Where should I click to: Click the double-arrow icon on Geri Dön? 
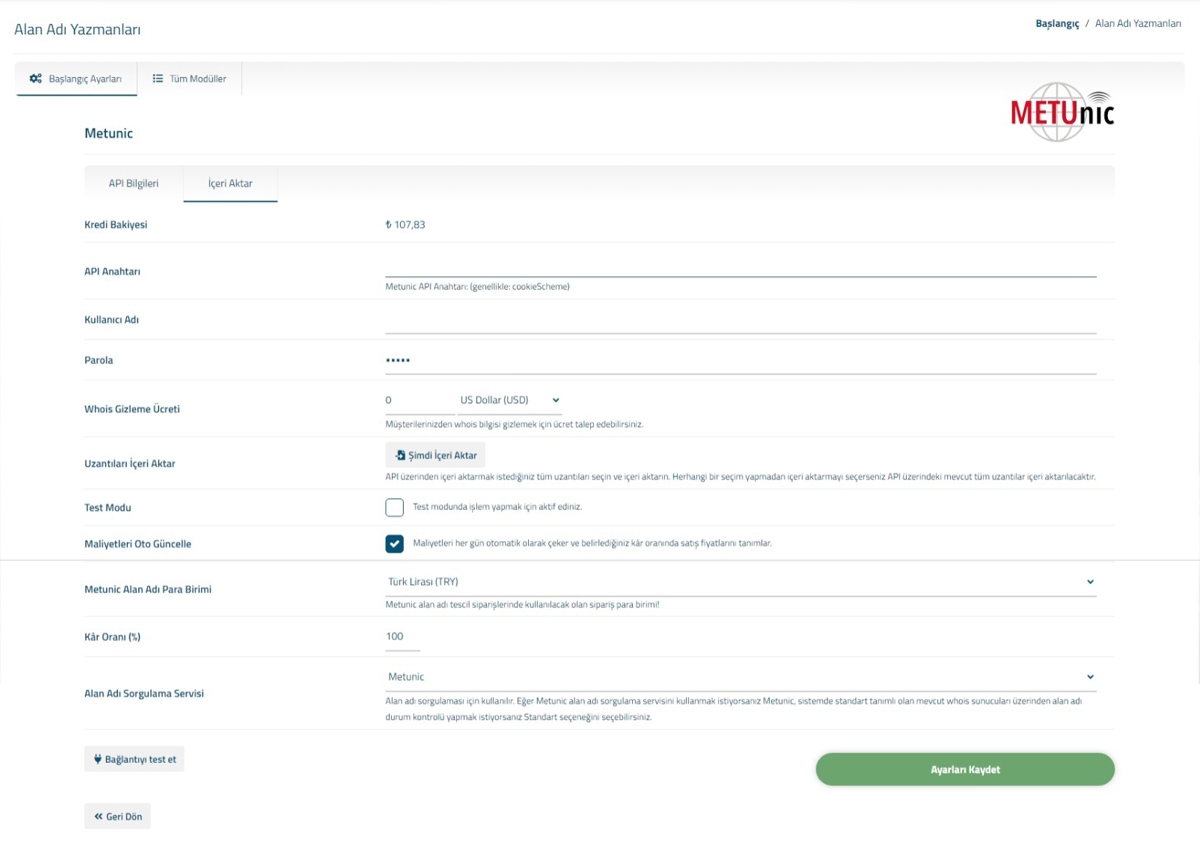[99, 816]
